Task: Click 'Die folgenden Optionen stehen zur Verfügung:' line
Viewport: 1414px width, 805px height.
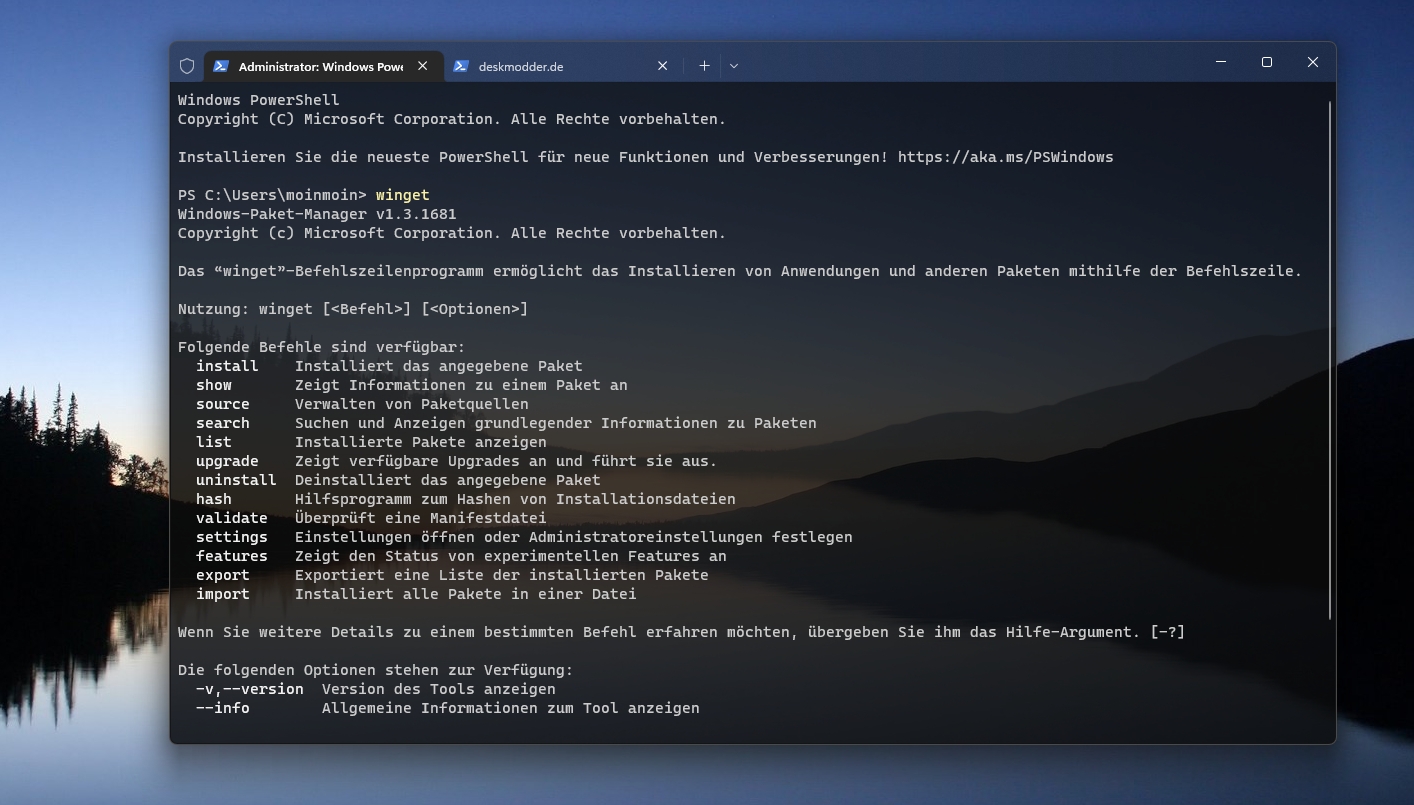Action: 376,670
